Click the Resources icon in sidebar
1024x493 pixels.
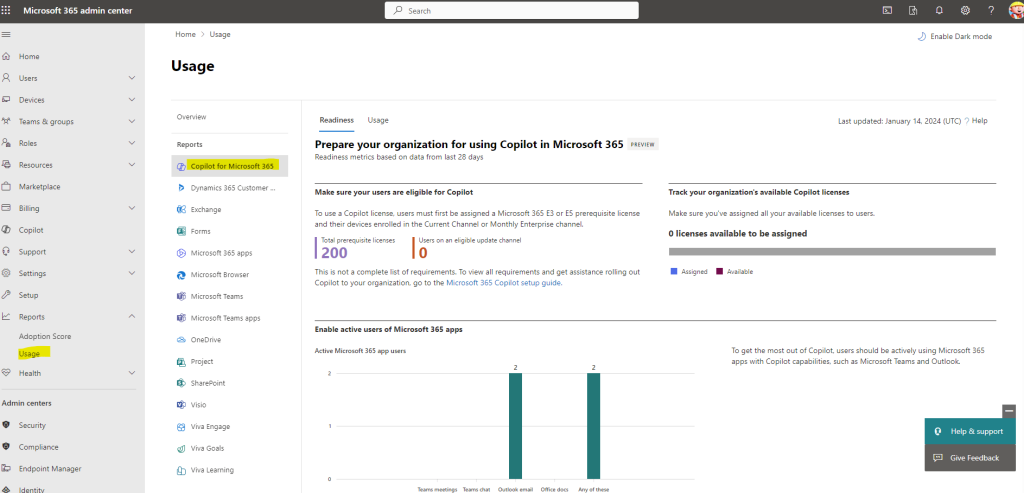tap(7, 165)
